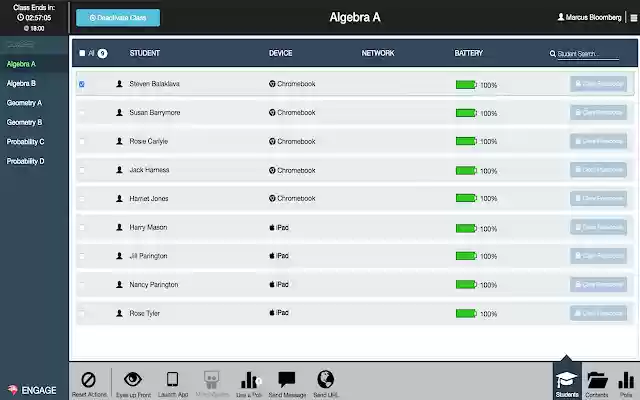The image size is (640, 400).
Task: Click the Deactivate Class button
Action: click(x=118, y=18)
